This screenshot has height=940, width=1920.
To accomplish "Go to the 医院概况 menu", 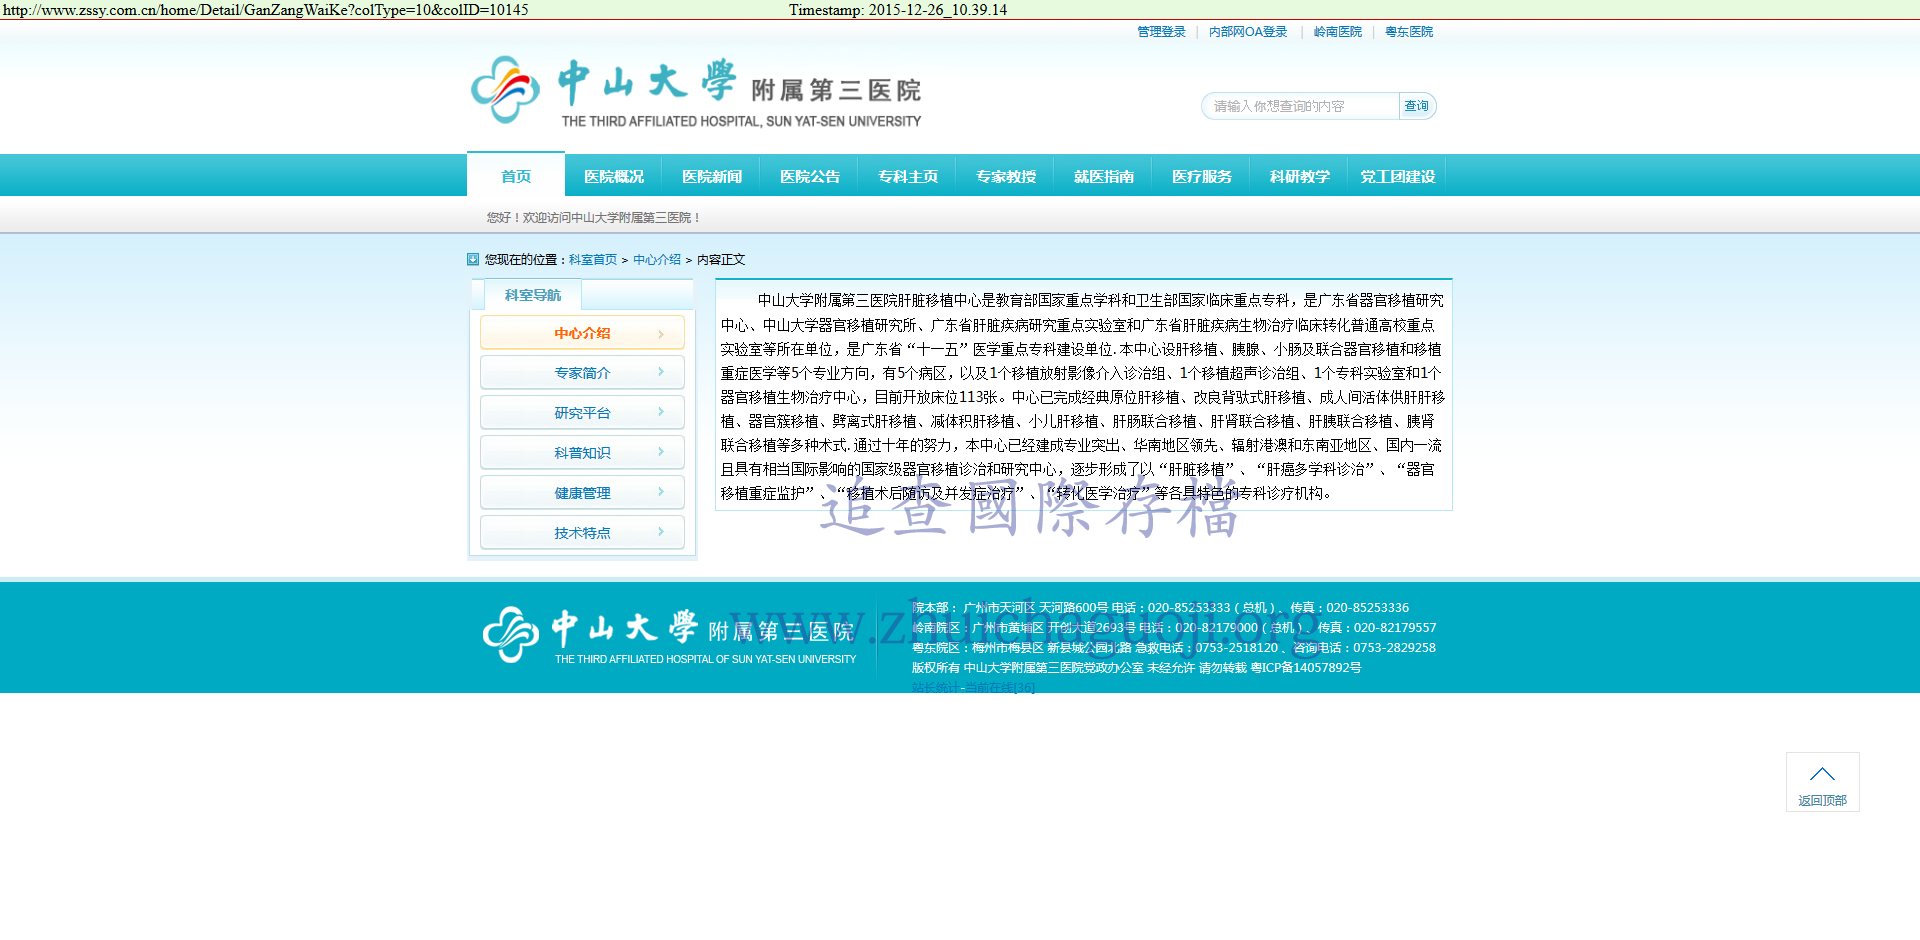I will tap(614, 176).
